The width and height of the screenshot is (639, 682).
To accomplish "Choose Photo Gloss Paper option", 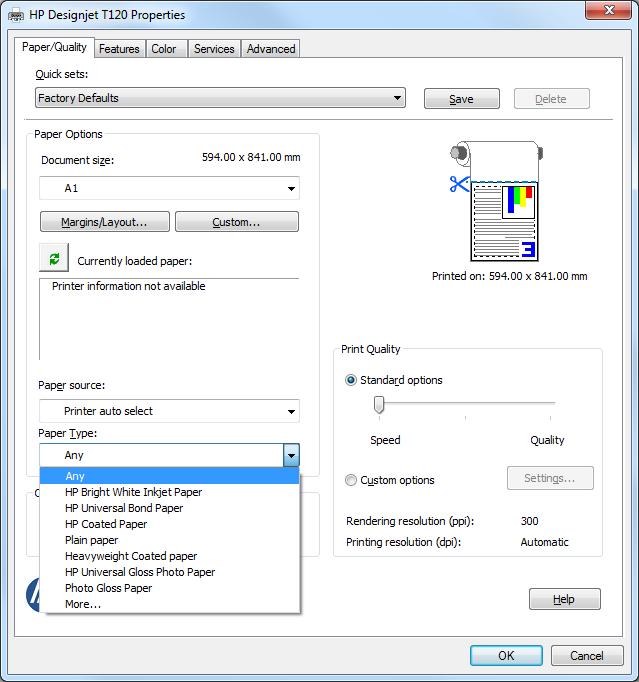I will [169, 588].
